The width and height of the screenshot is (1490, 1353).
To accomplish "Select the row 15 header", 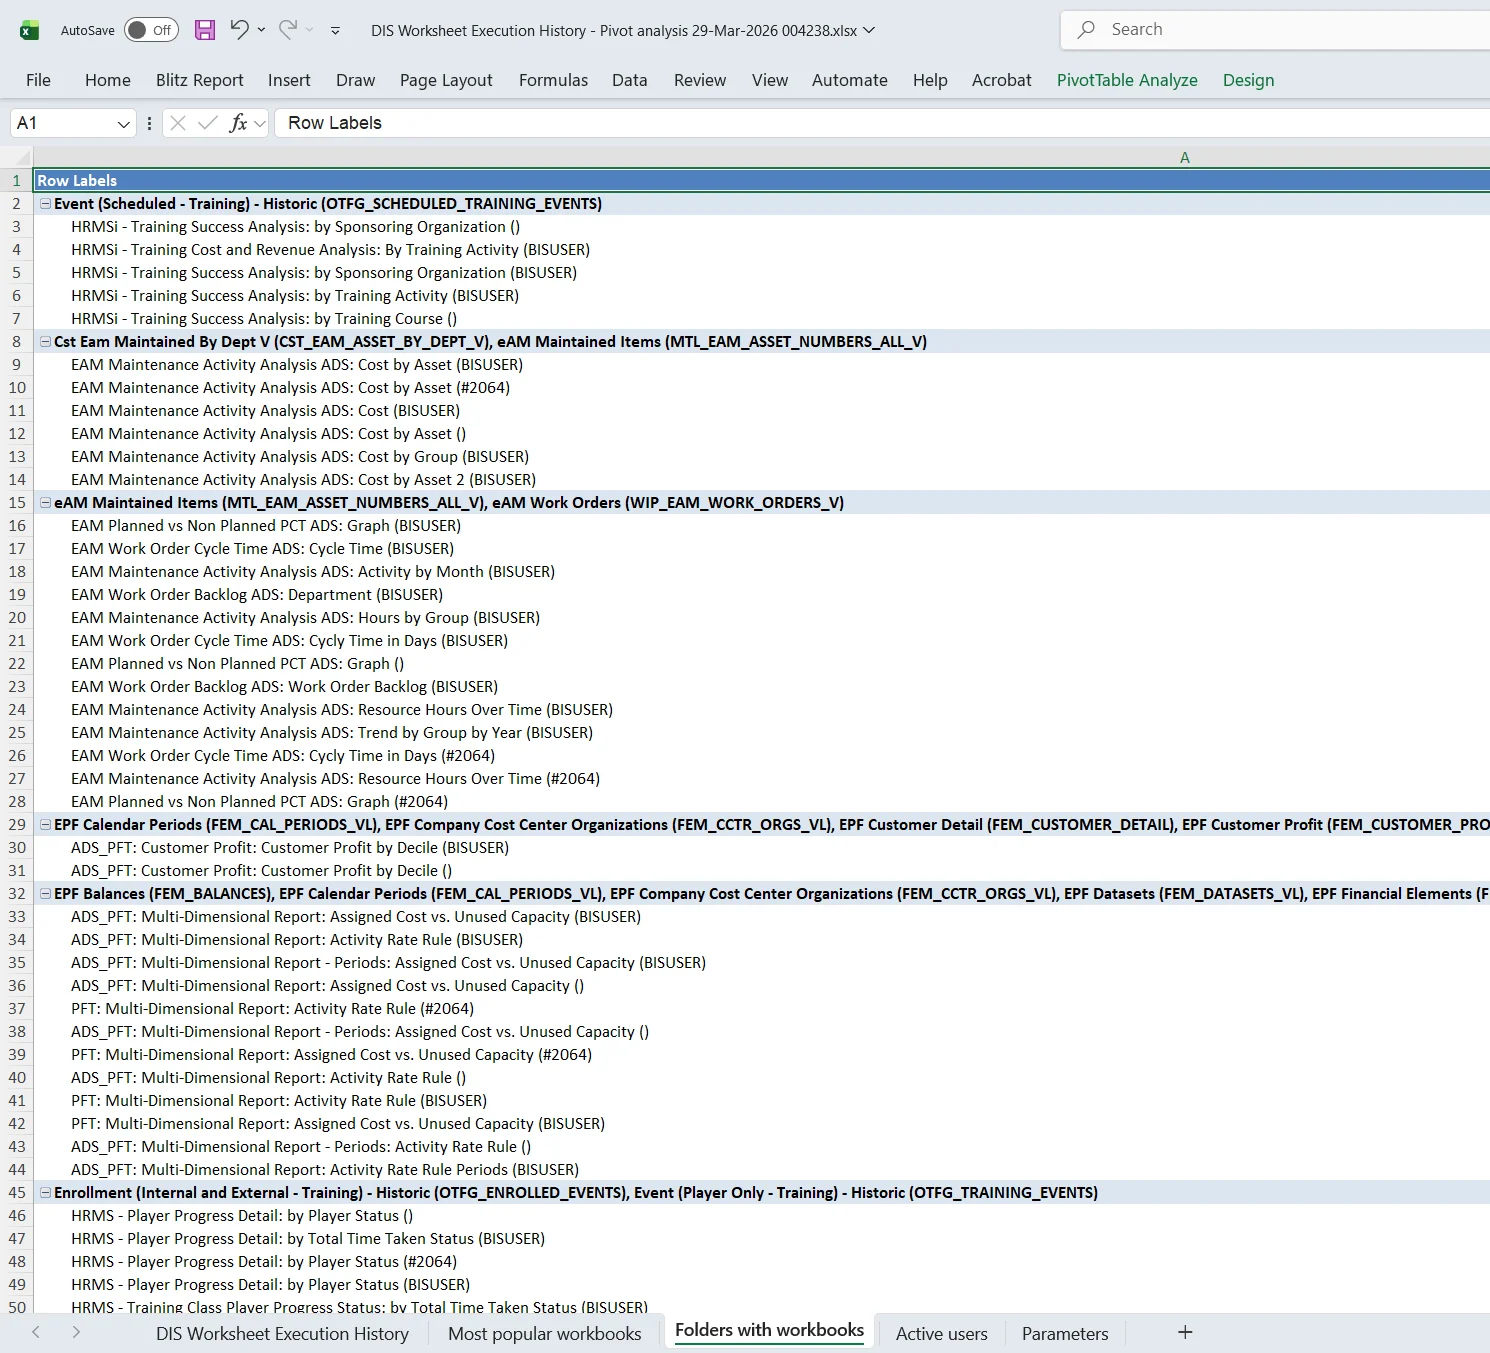I will pyautogui.click(x=17, y=502).
